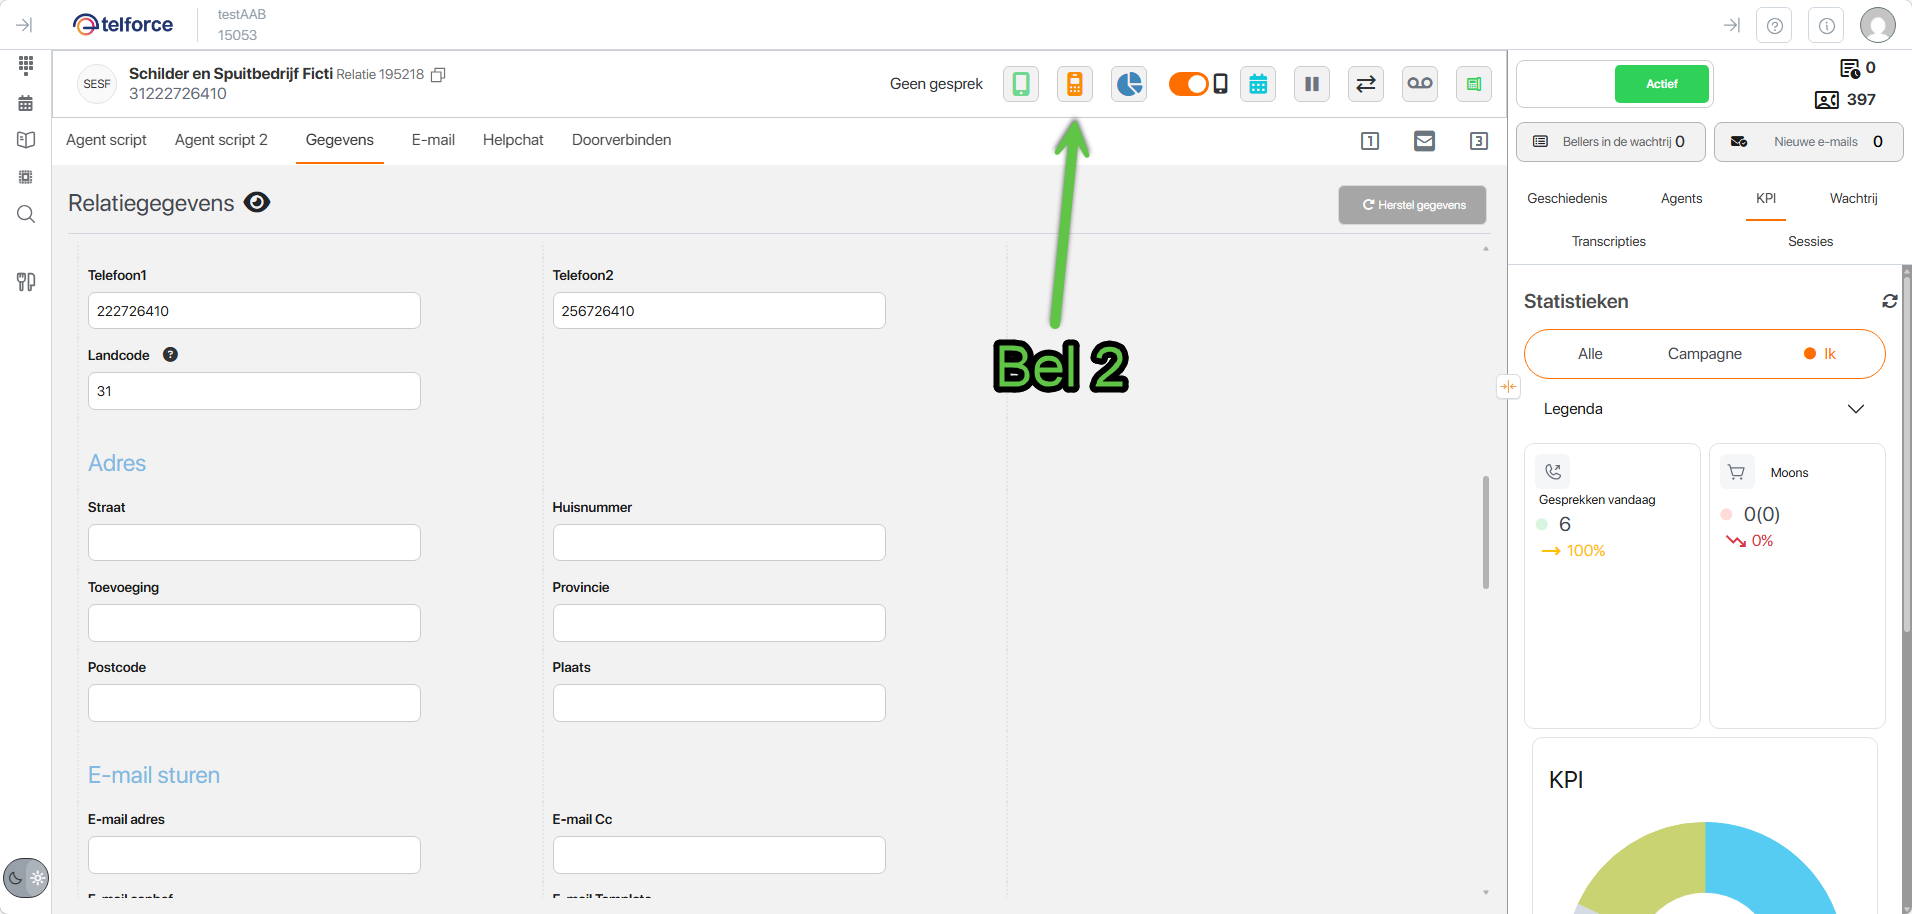Screen dimensions: 1912x914
Task: Switch the dark/light theme toggle
Action: point(26,878)
